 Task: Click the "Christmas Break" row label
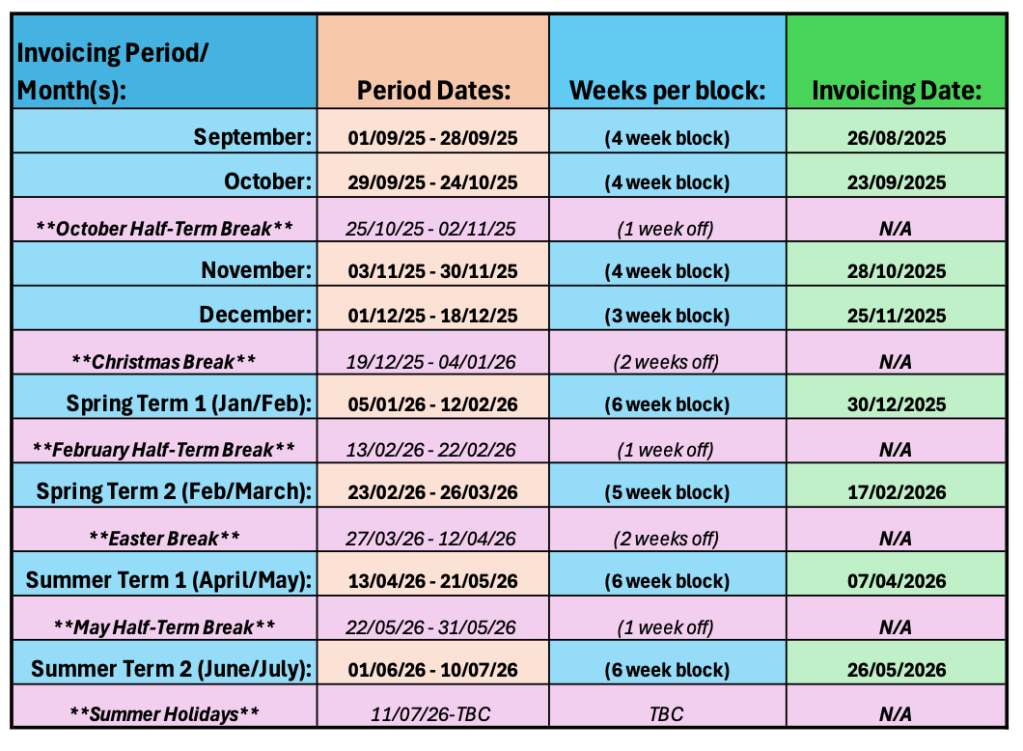click(164, 361)
